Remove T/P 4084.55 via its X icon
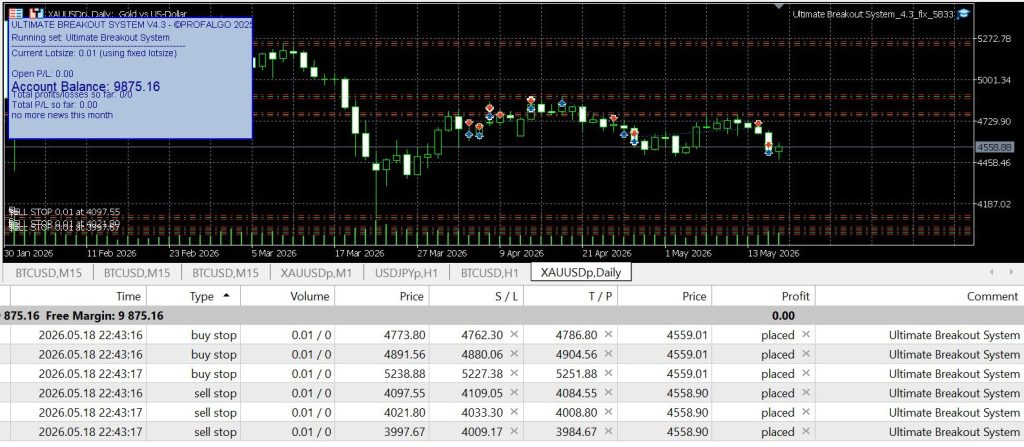This screenshot has height=447, width=1024. pos(608,393)
